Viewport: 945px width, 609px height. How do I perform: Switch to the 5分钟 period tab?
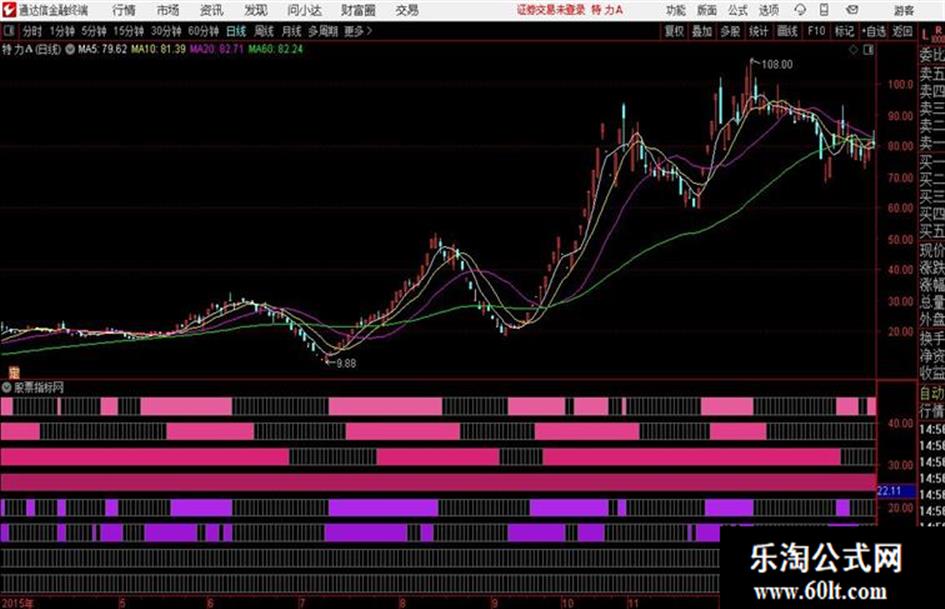pyautogui.click(x=94, y=31)
